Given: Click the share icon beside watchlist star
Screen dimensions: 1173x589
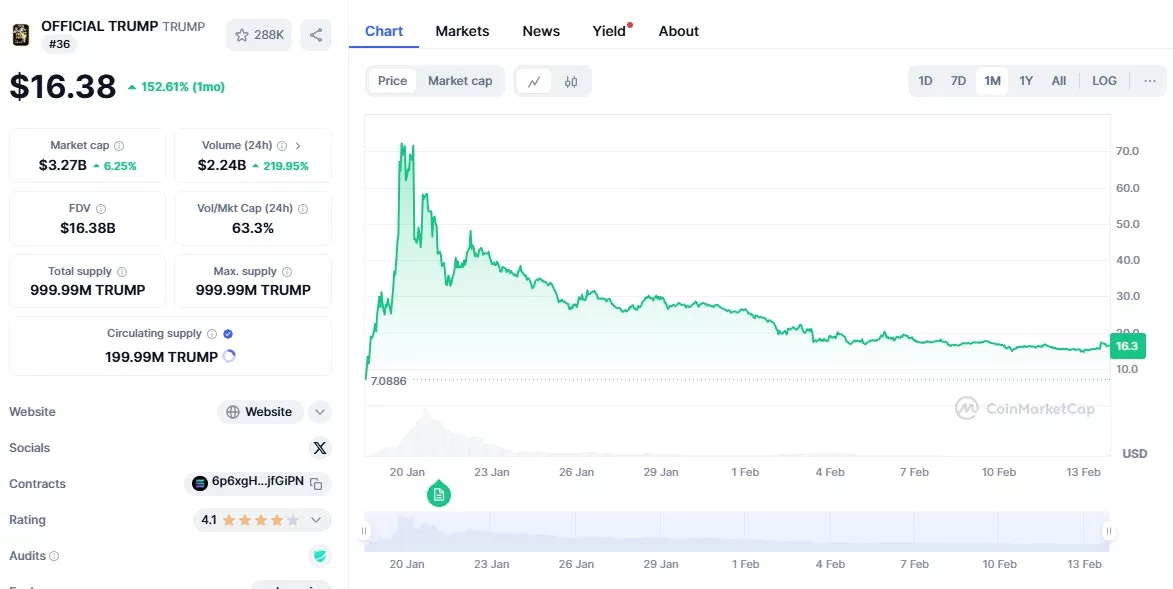Looking at the screenshot, I should tap(316, 35).
